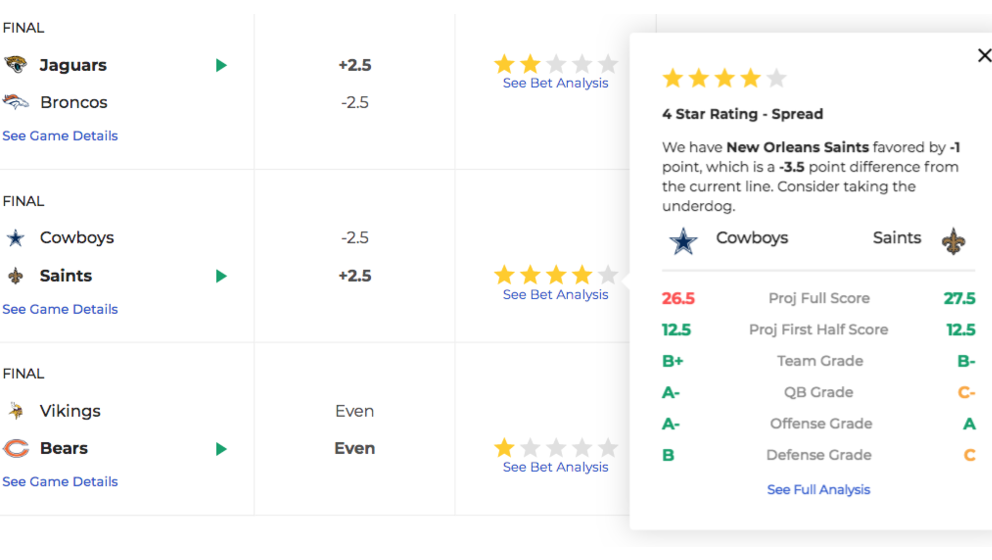Image resolution: width=992 pixels, height=560 pixels.
Task: Click the green arrow beside Jaguars
Action: [x=221, y=65]
